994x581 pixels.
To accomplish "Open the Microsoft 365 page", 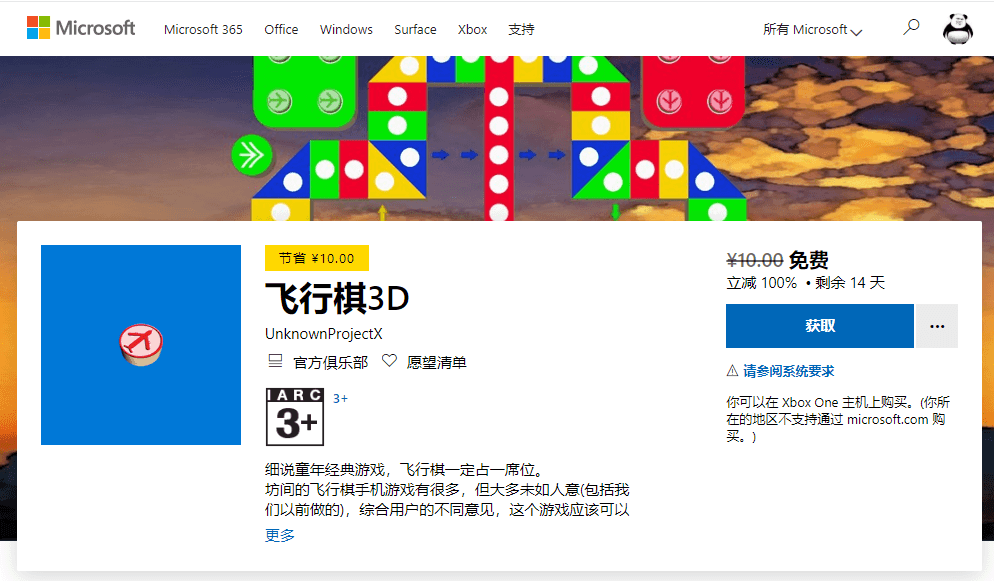I will (x=203, y=30).
